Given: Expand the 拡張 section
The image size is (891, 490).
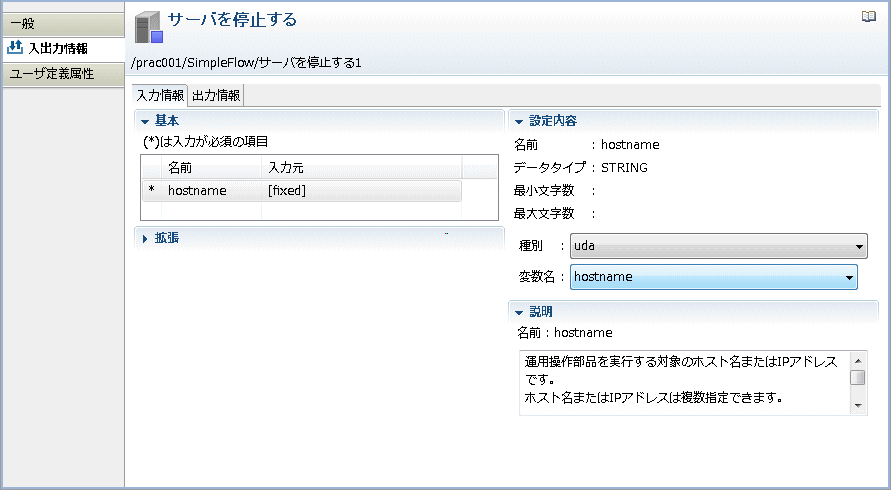Looking at the screenshot, I should click(x=145, y=239).
